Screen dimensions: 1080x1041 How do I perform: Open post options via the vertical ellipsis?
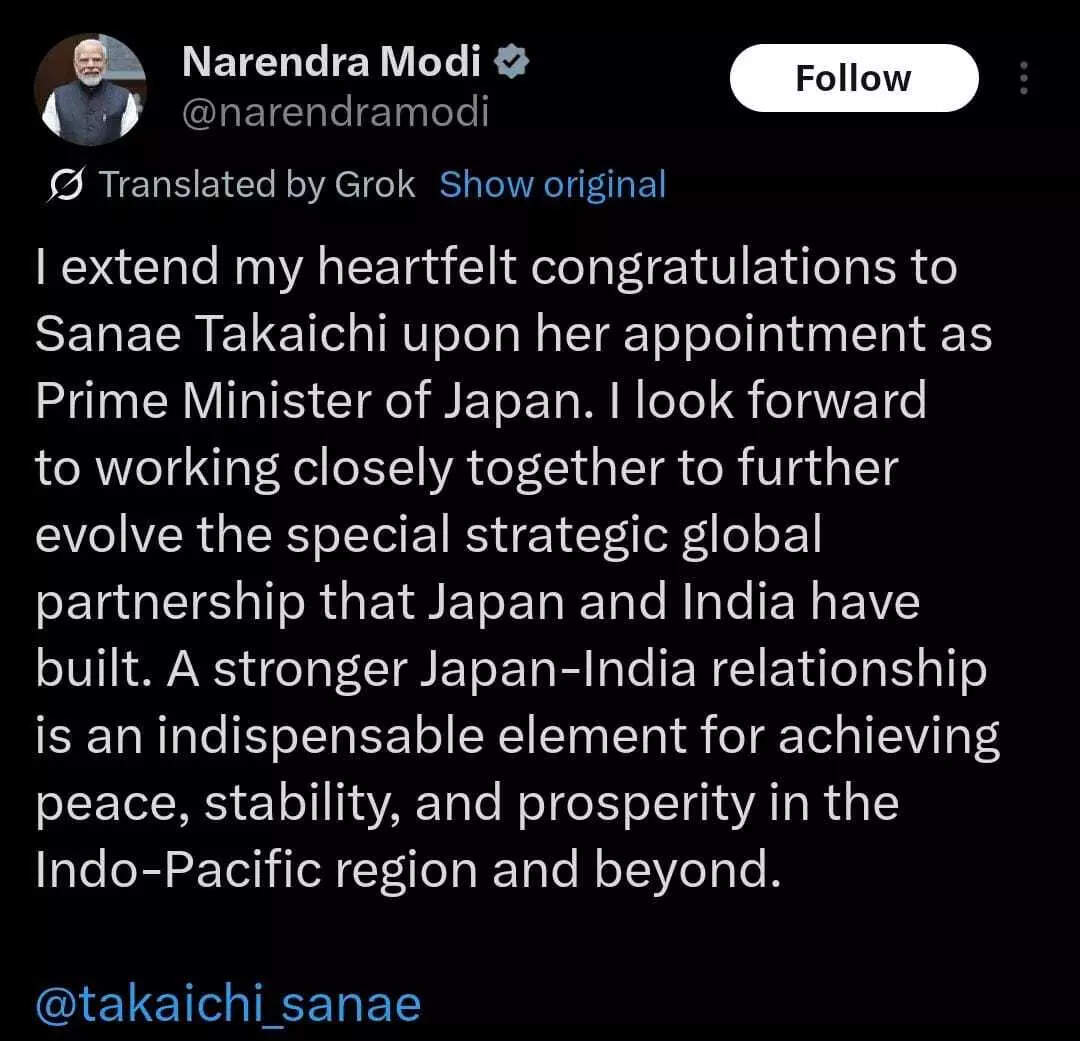(1023, 78)
